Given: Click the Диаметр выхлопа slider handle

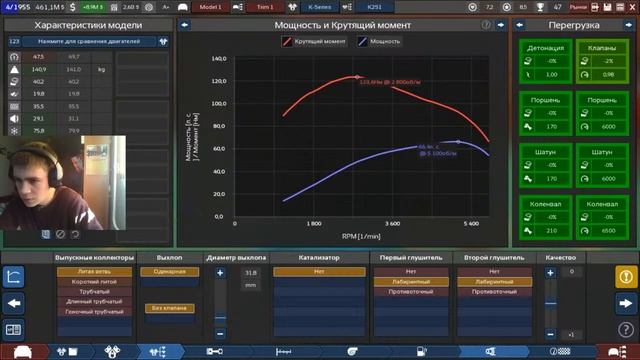Looking at the screenshot, I should [220, 317].
